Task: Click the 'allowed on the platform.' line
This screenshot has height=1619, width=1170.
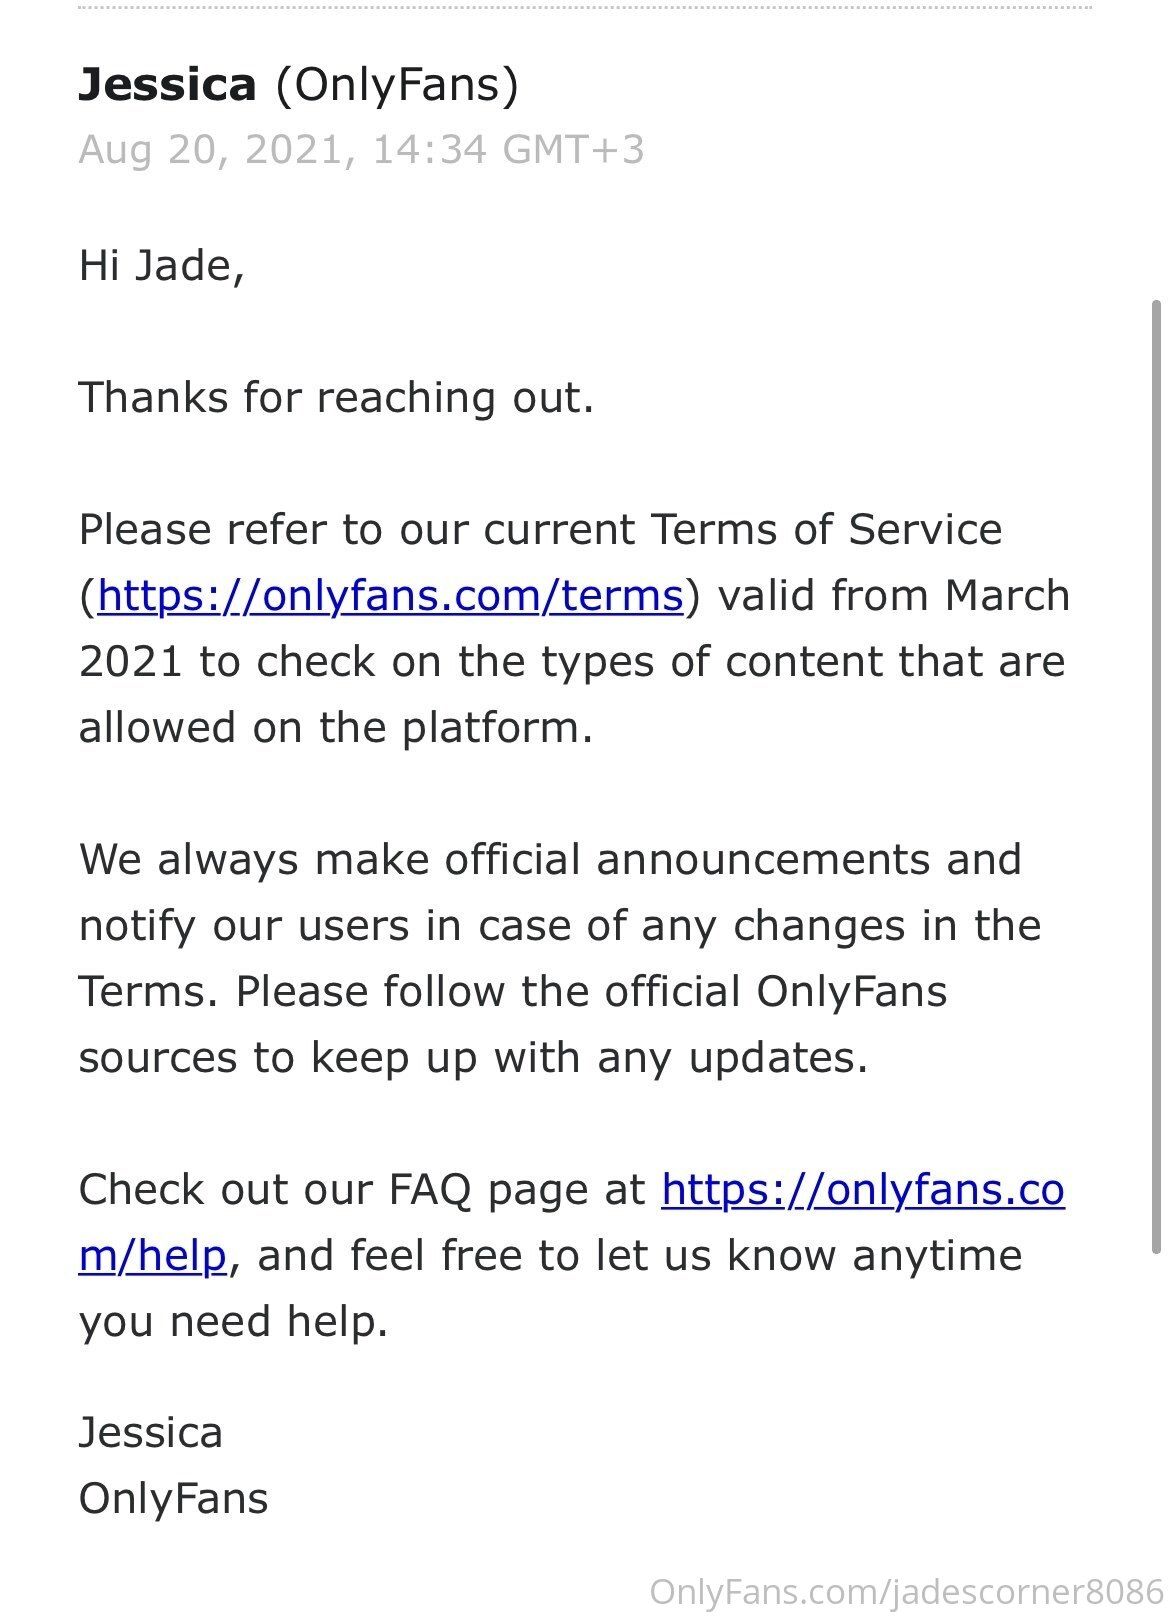Action: 336,728
